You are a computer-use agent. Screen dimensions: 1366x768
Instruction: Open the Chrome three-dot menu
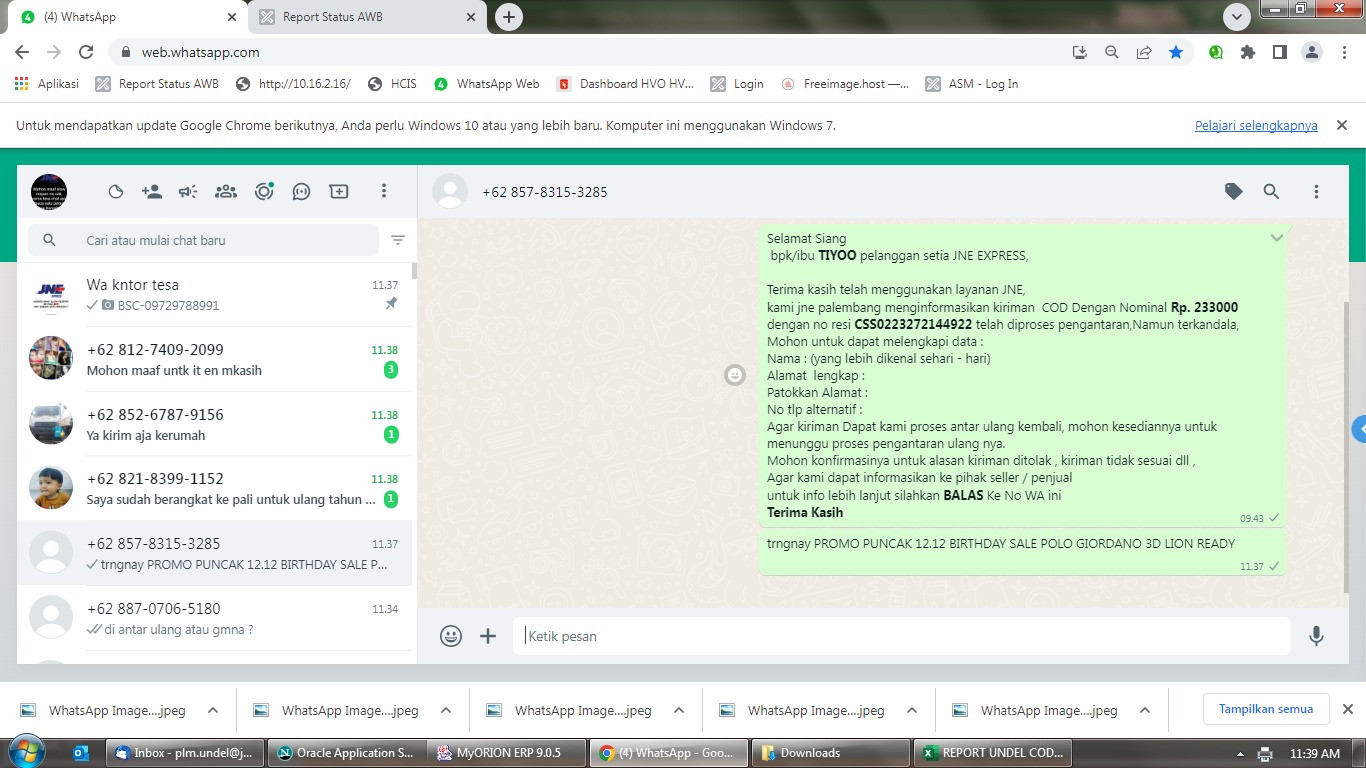click(1343, 52)
